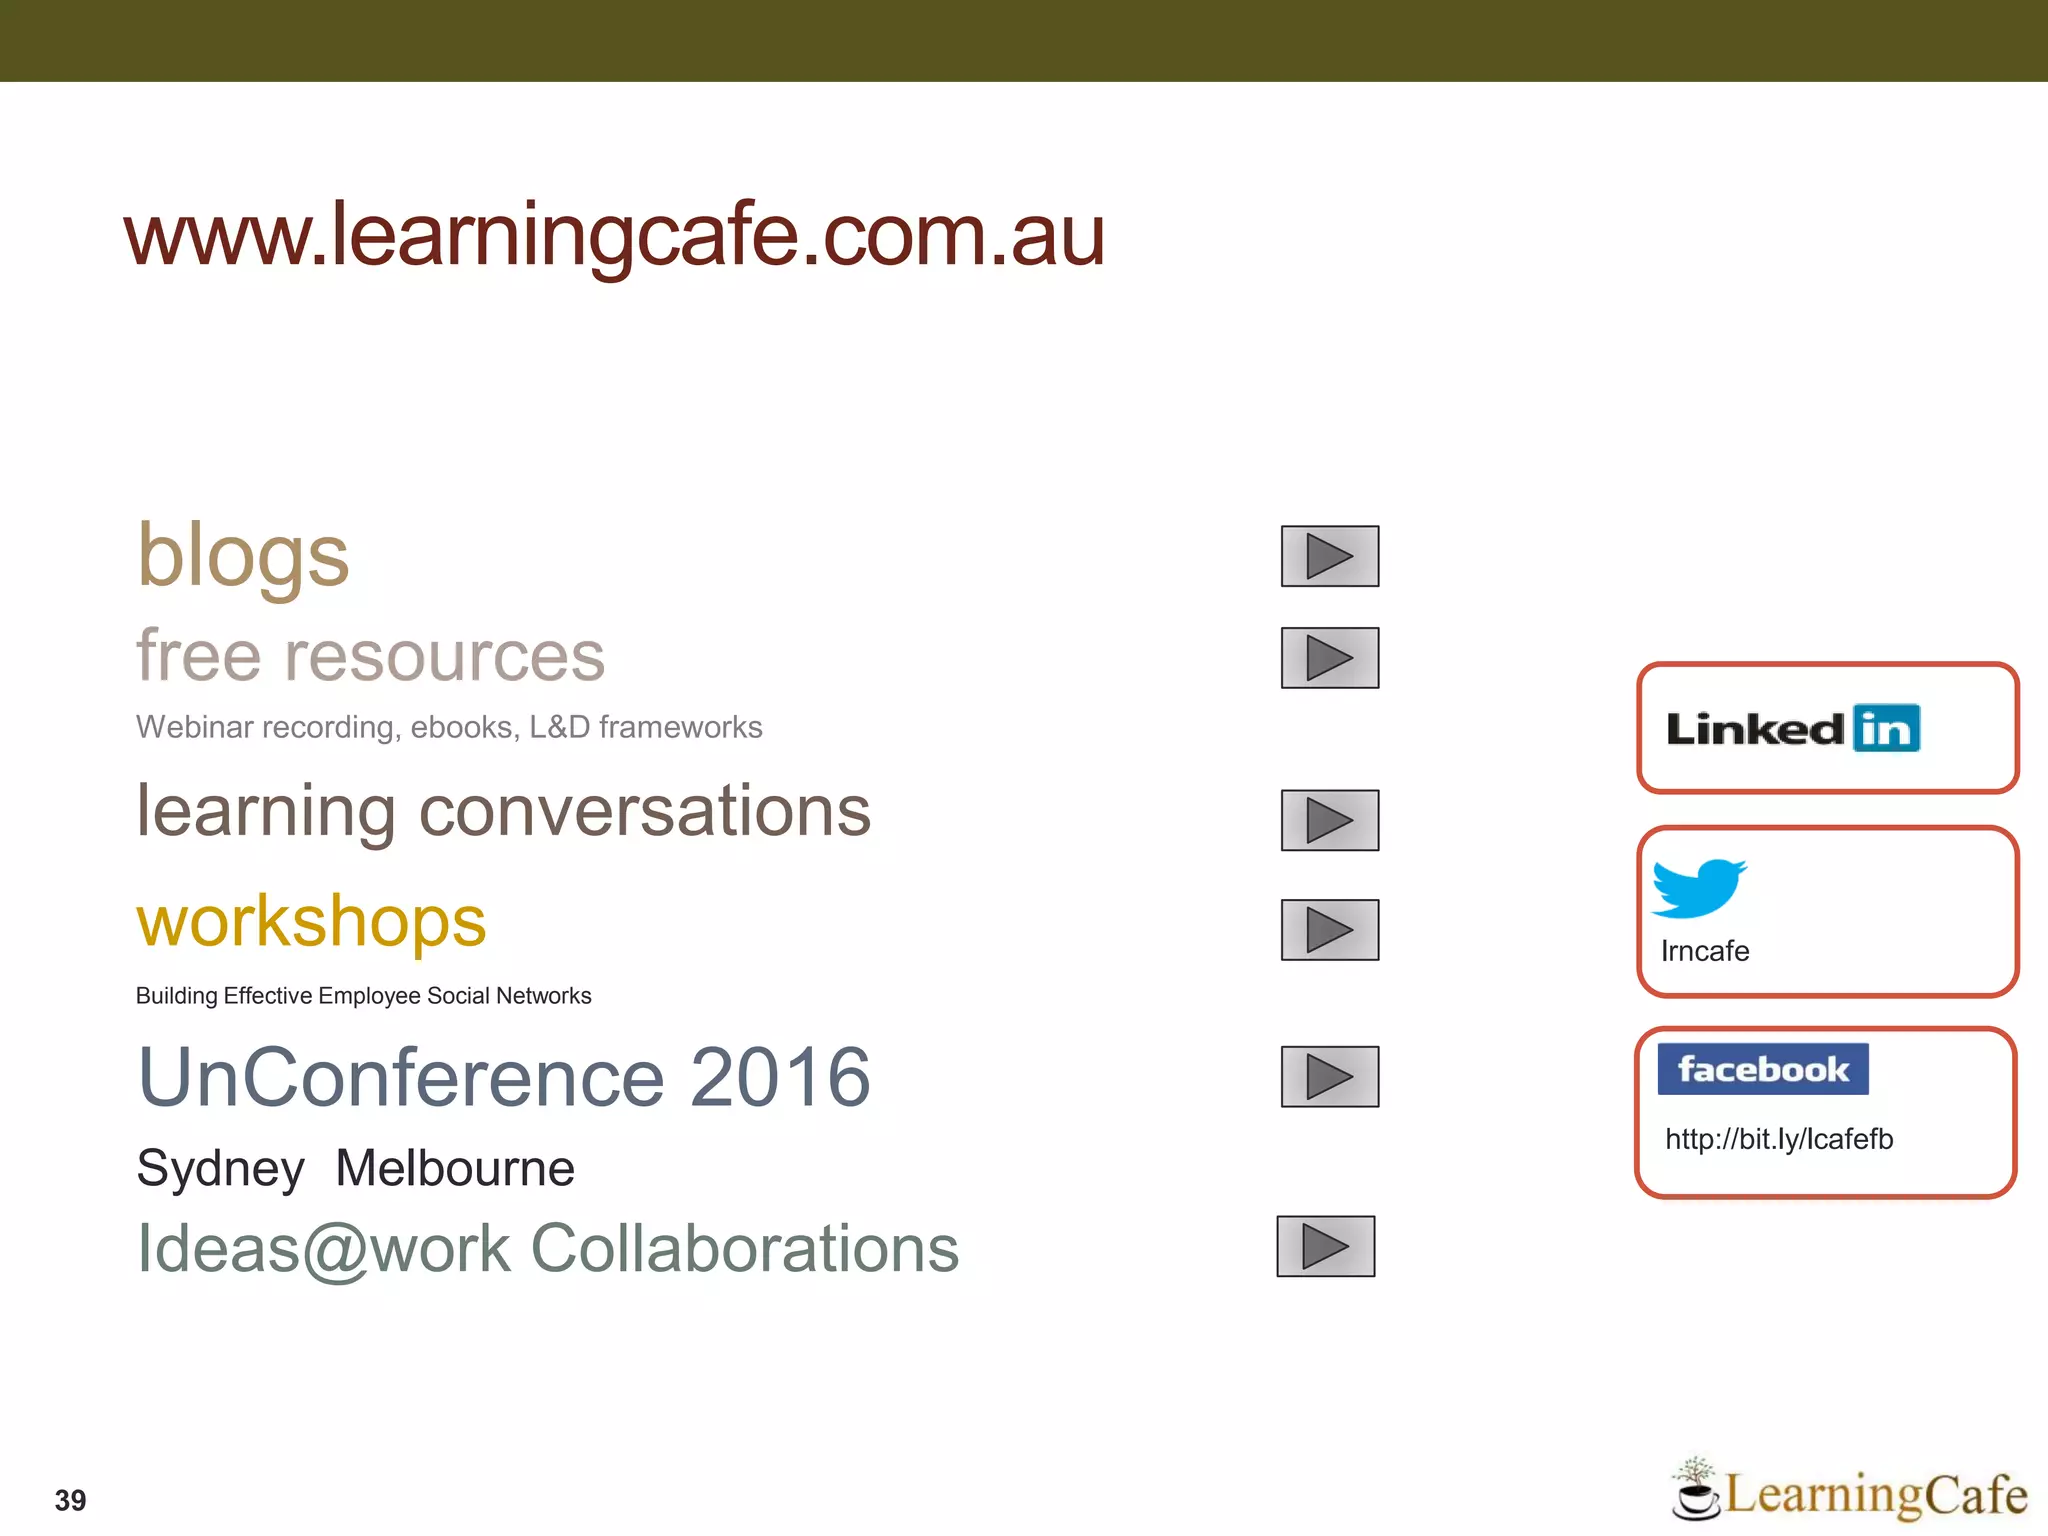
Task: Click the LearningCafe logo at bottom right
Action: [x=1850, y=1491]
